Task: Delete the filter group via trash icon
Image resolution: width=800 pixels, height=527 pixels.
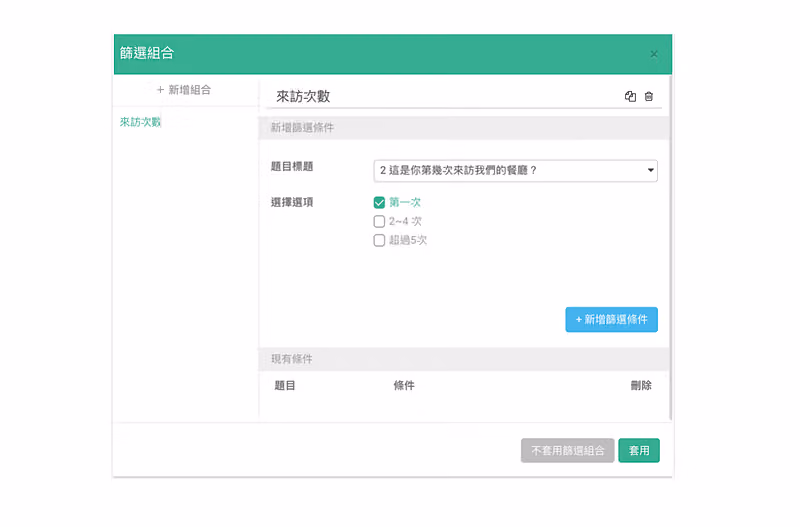Action: (648, 96)
